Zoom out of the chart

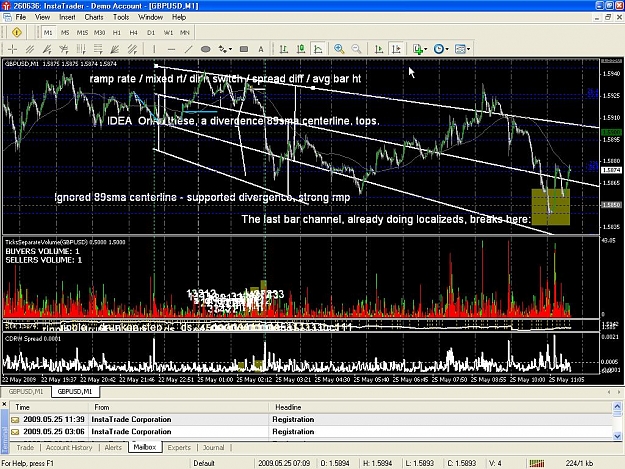356,49
